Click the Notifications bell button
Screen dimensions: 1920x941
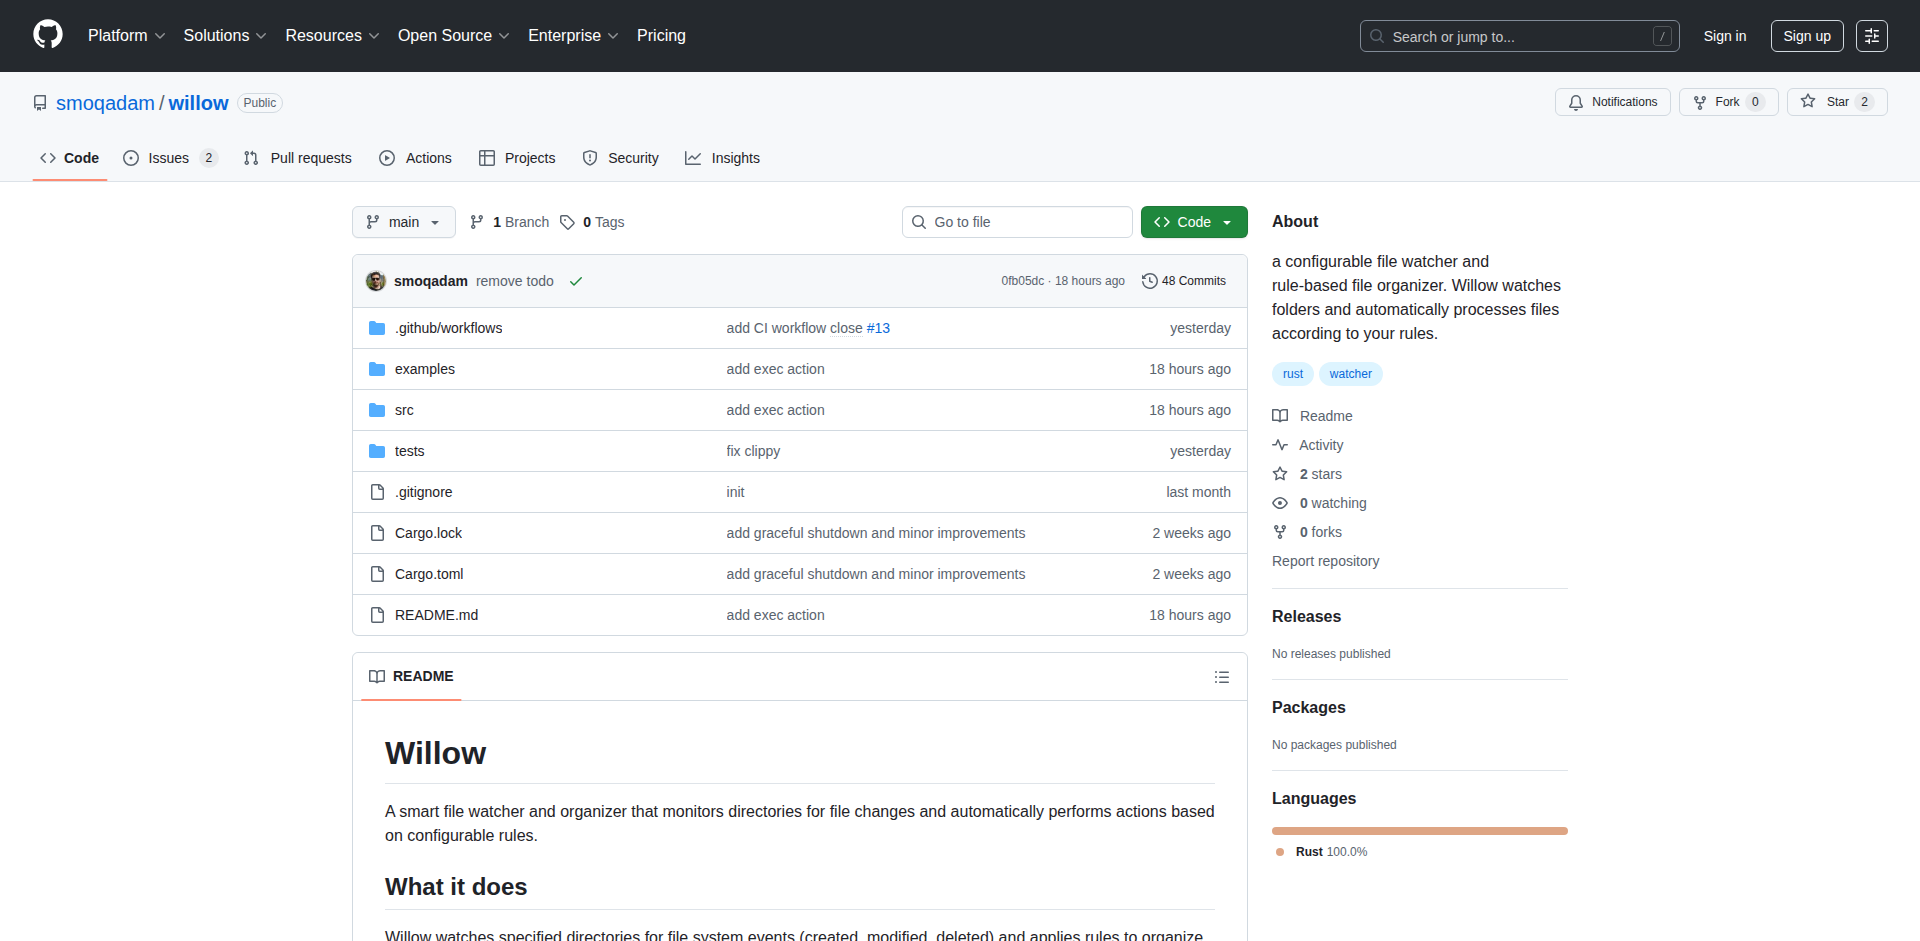(x=1612, y=102)
